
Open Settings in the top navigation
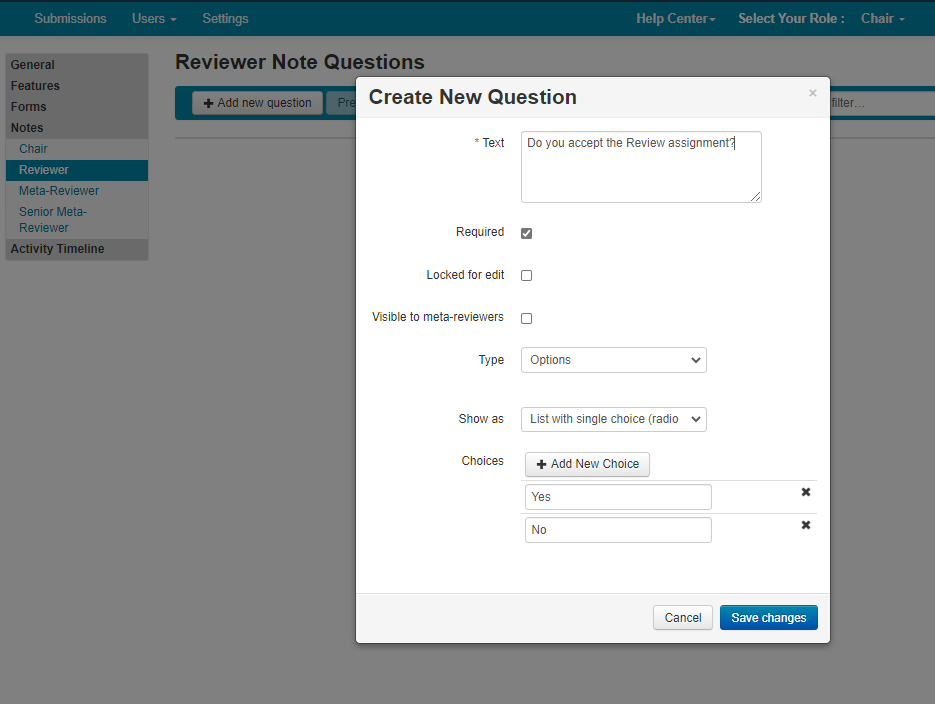point(225,18)
